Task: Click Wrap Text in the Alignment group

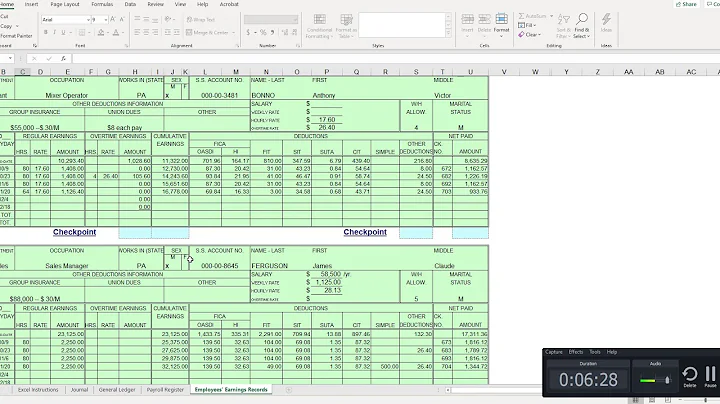Action: coord(201,20)
